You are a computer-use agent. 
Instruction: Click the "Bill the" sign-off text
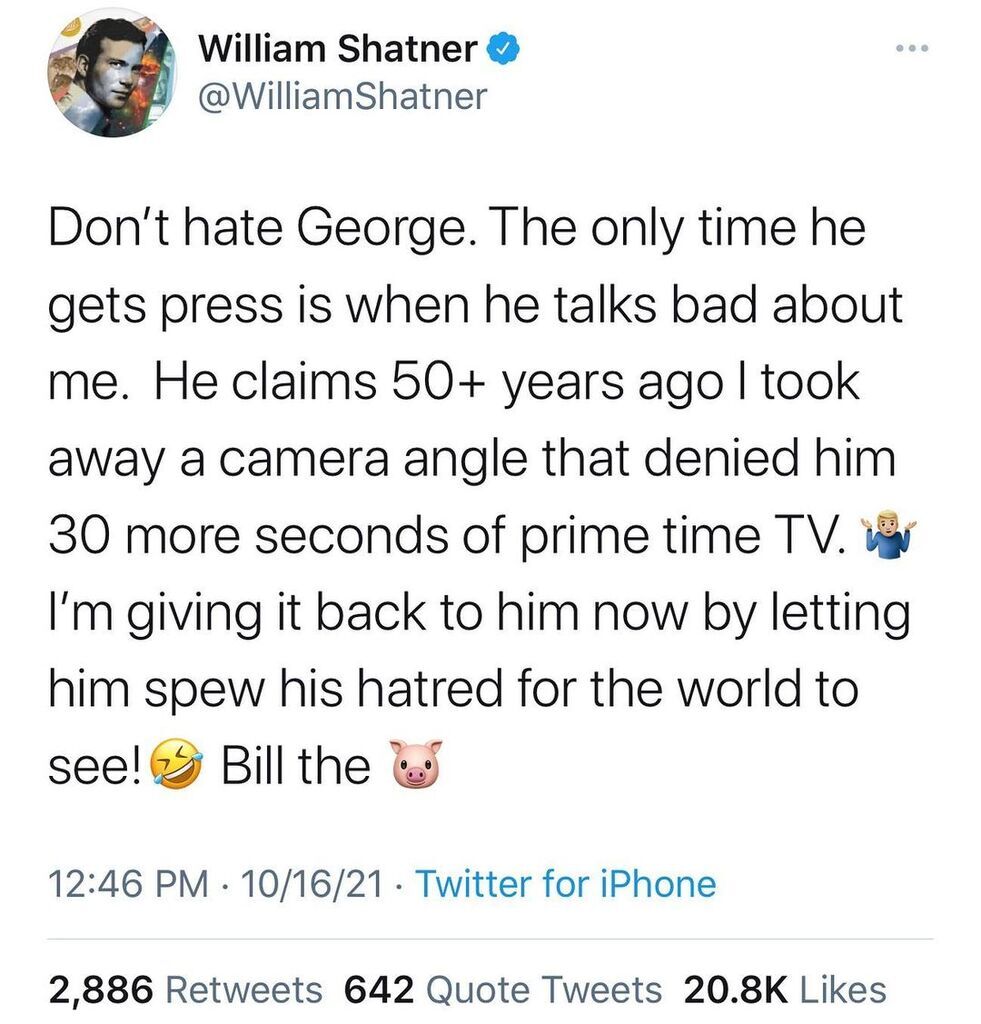(295, 767)
